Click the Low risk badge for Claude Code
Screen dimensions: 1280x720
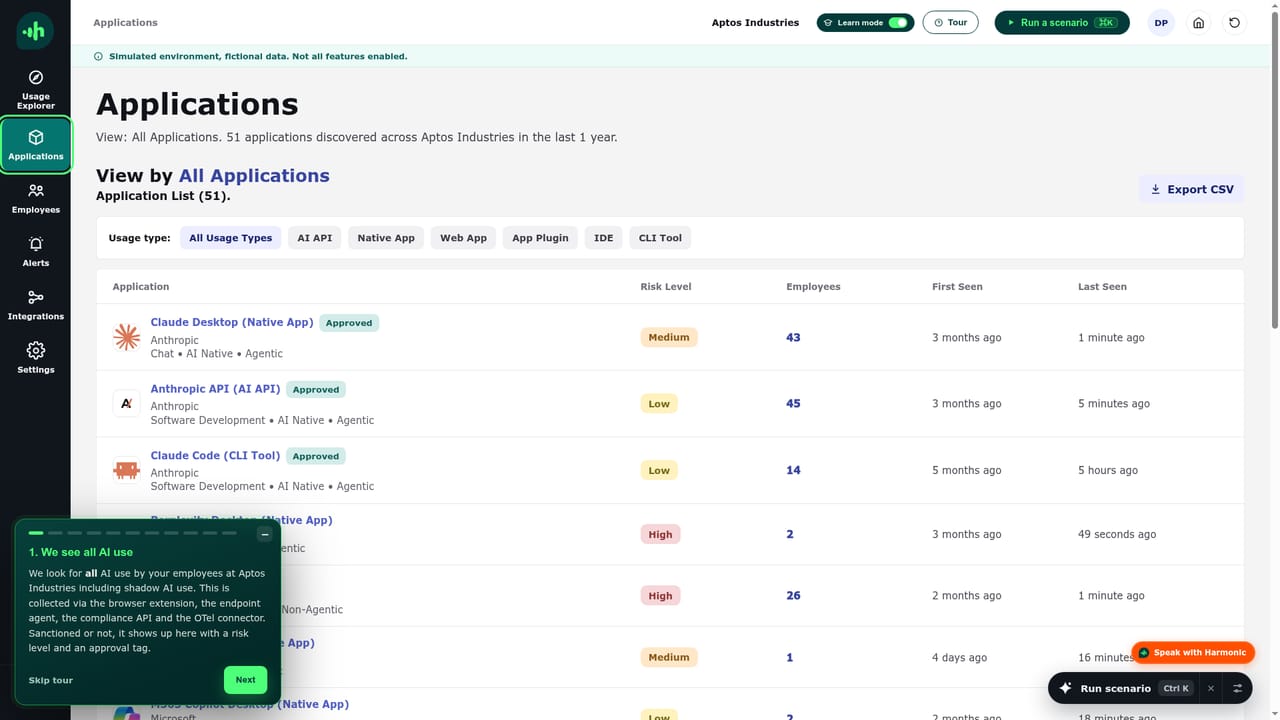point(659,470)
